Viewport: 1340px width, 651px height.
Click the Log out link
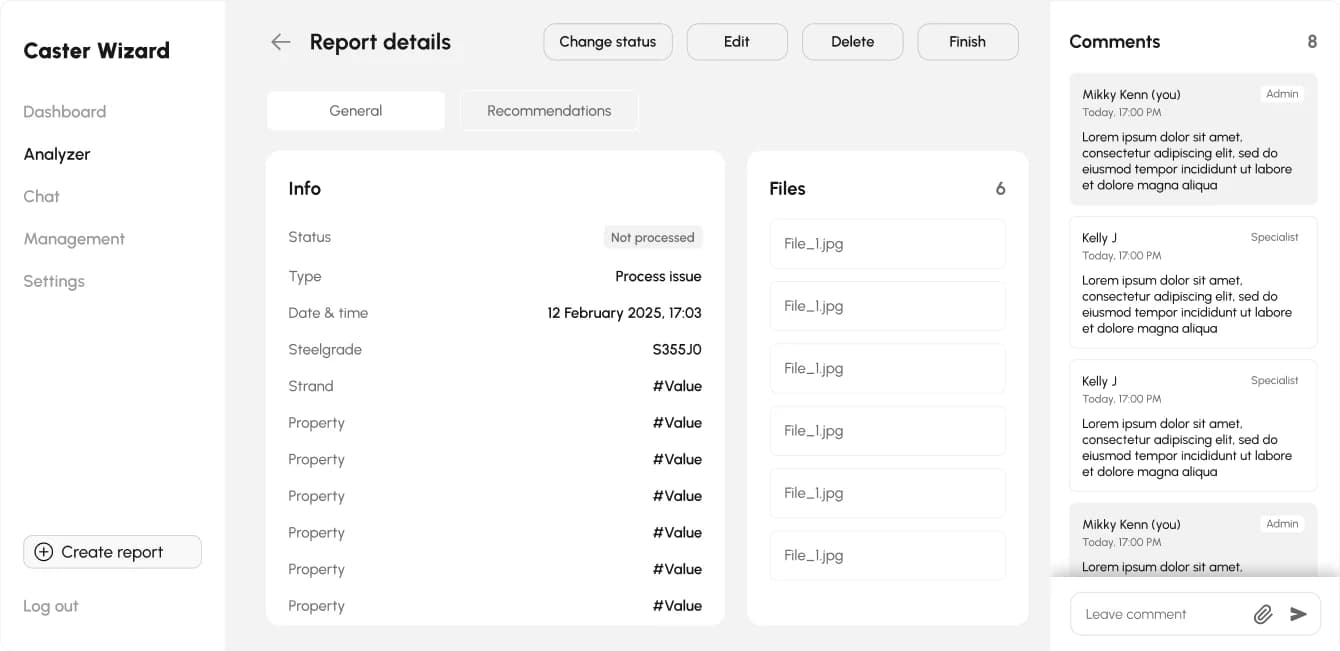click(51, 606)
